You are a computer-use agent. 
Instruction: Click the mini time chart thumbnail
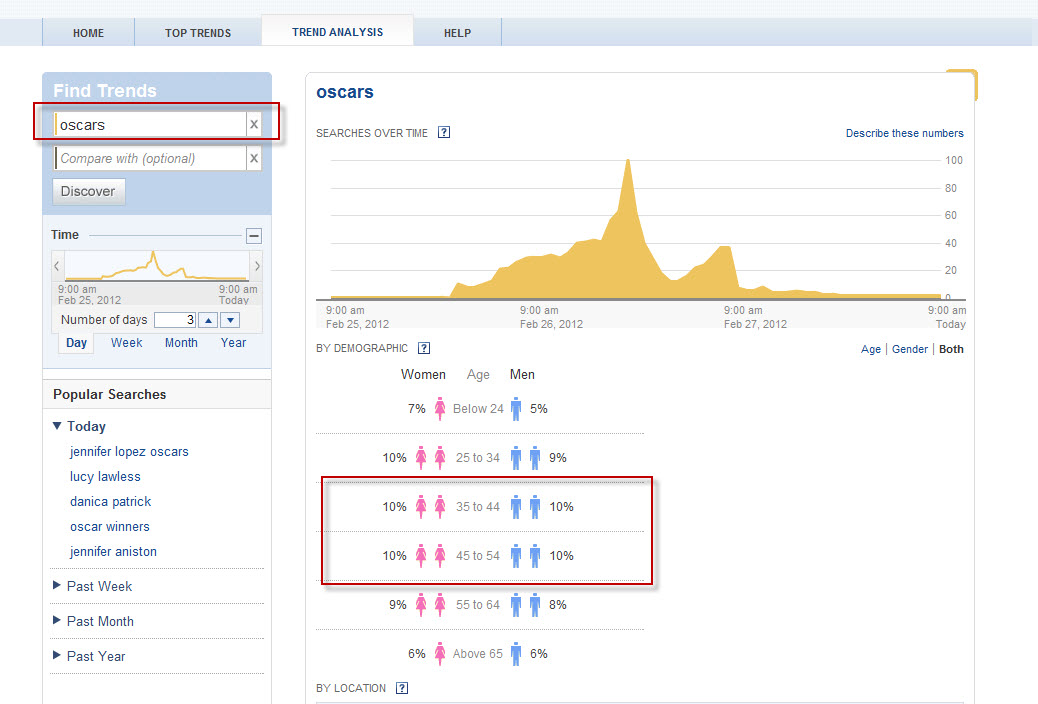(x=157, y=266)
